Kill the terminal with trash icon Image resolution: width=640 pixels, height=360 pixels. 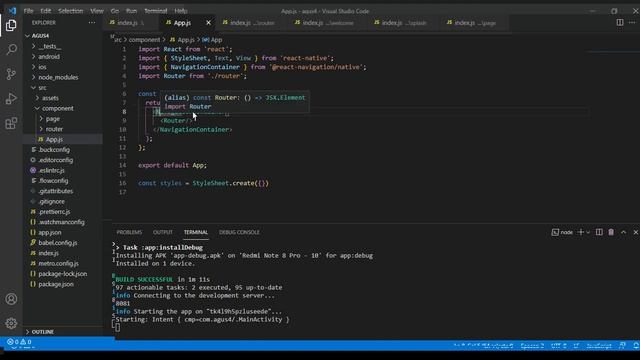point(611,232)
